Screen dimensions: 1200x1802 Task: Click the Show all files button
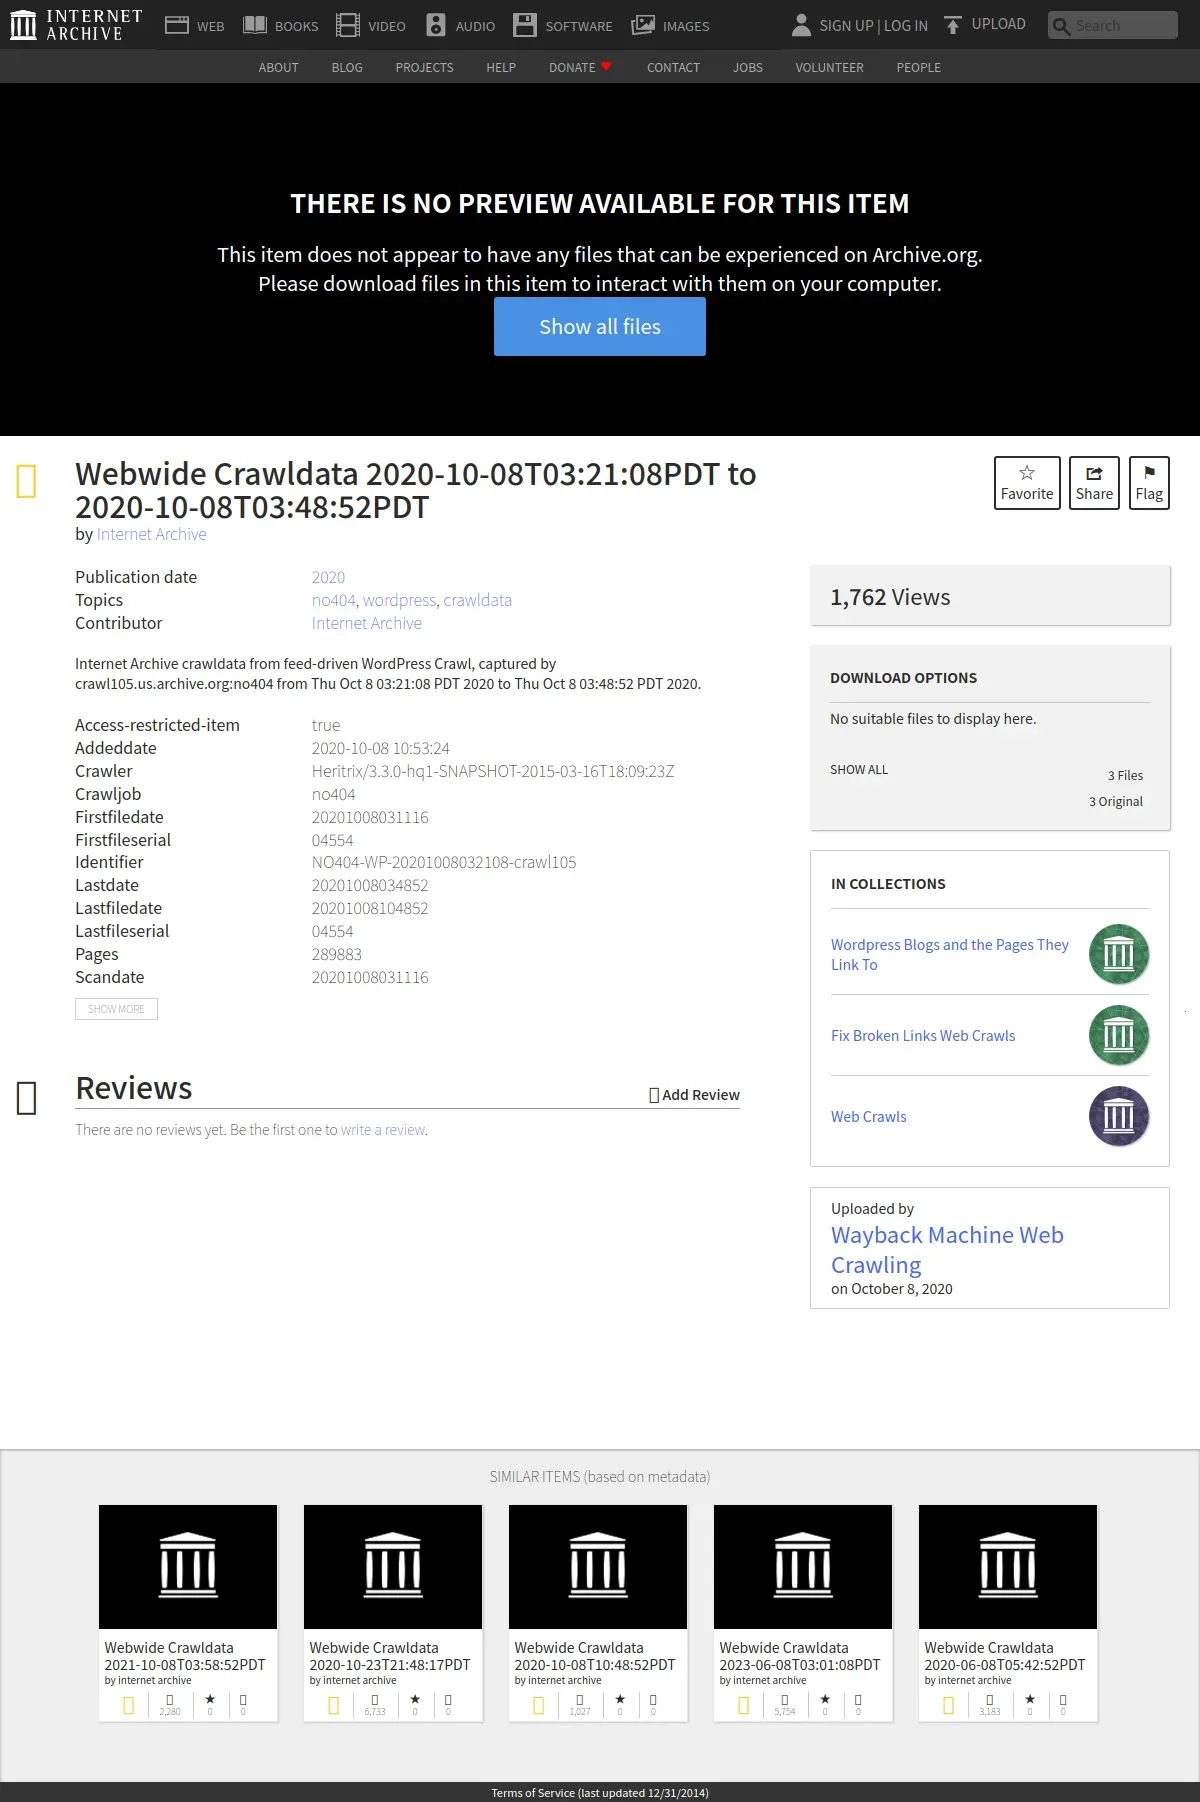click(x=600, y=326)
